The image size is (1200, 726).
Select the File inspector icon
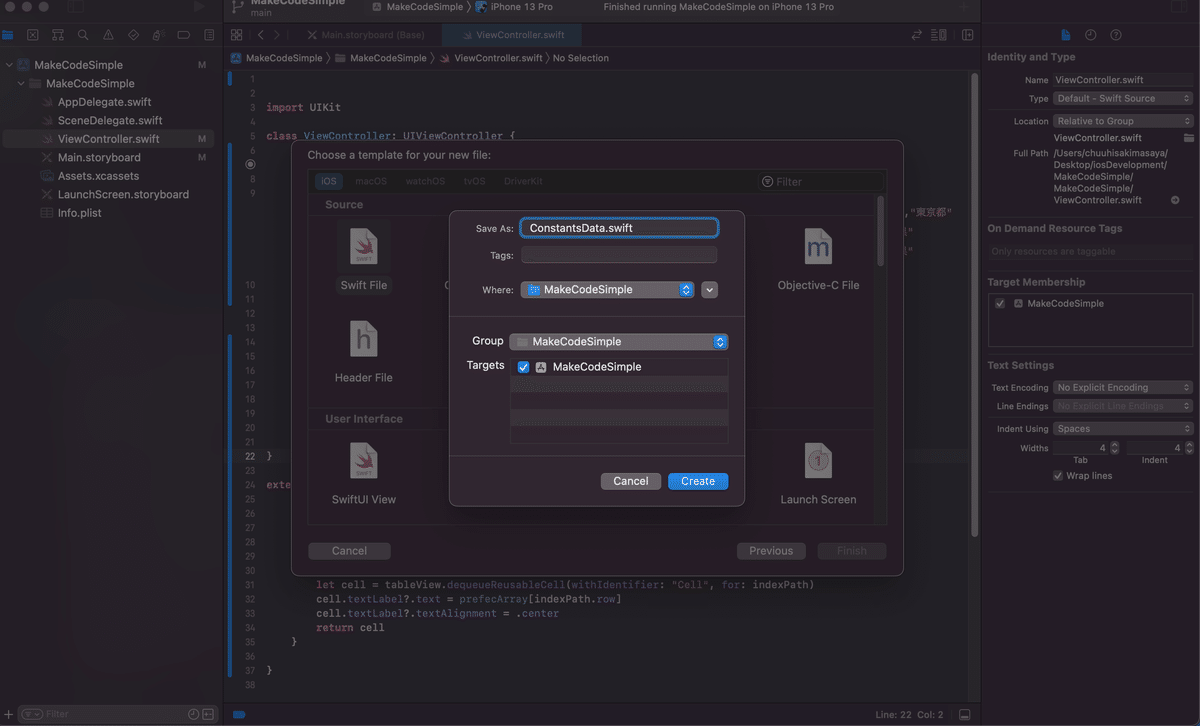[x=1066, y=35]
